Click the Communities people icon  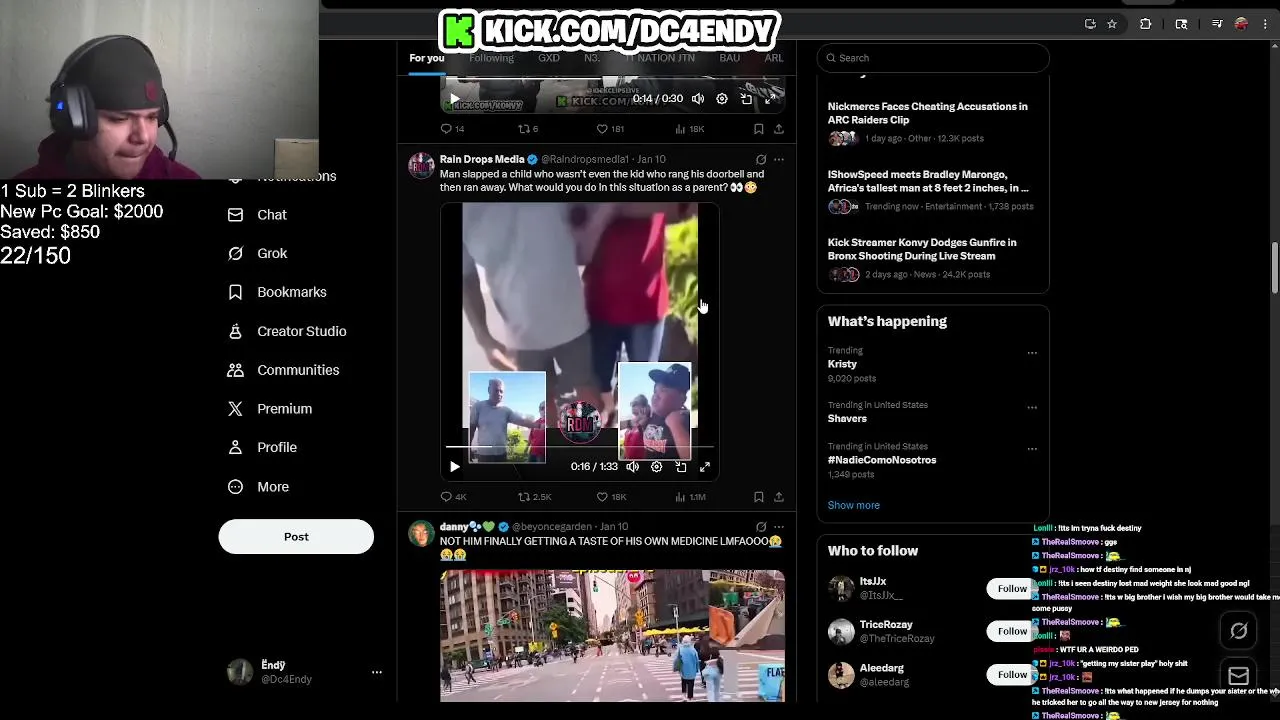click(x=236, y=370)
